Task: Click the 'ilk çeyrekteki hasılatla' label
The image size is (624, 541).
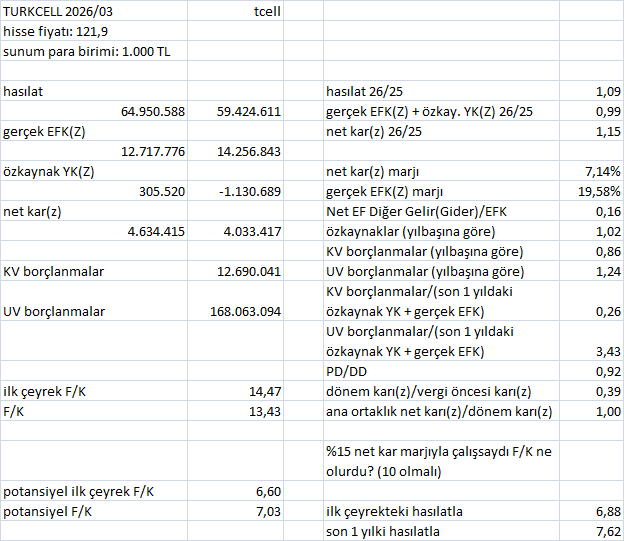Action: (441, 511)
